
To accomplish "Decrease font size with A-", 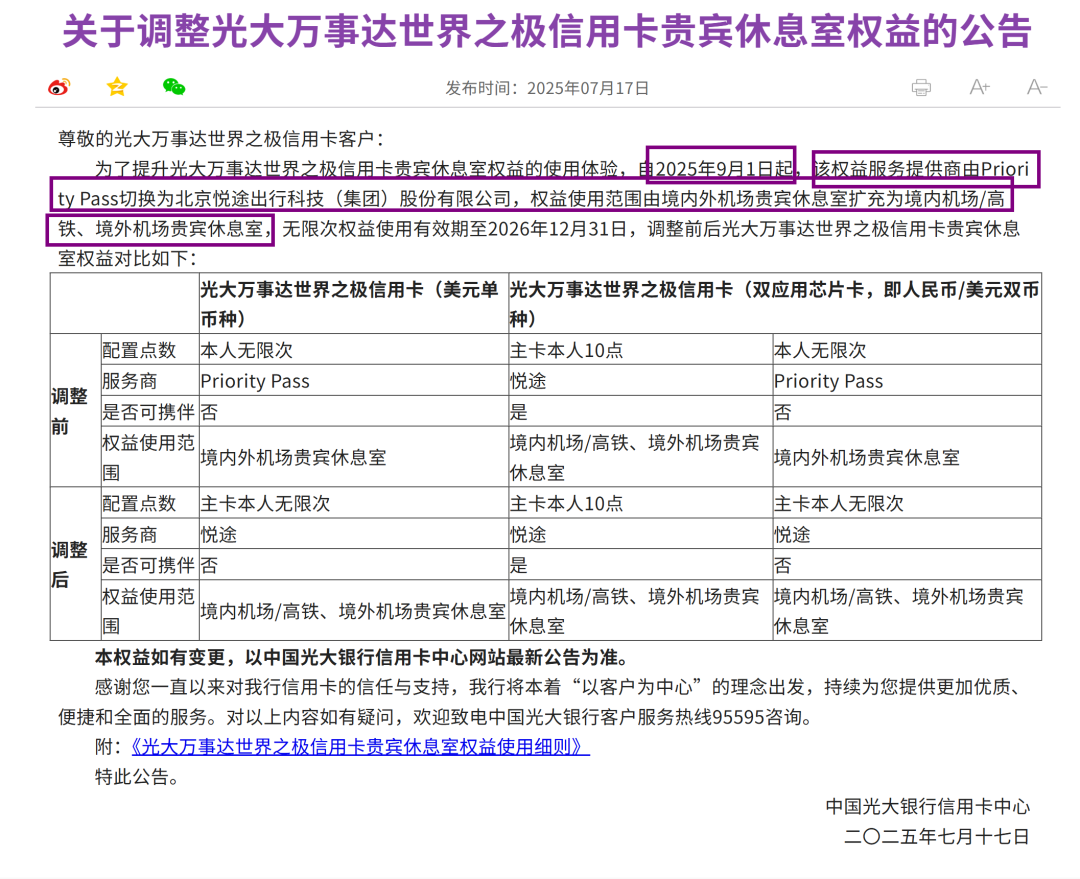I will (1037, 87).
